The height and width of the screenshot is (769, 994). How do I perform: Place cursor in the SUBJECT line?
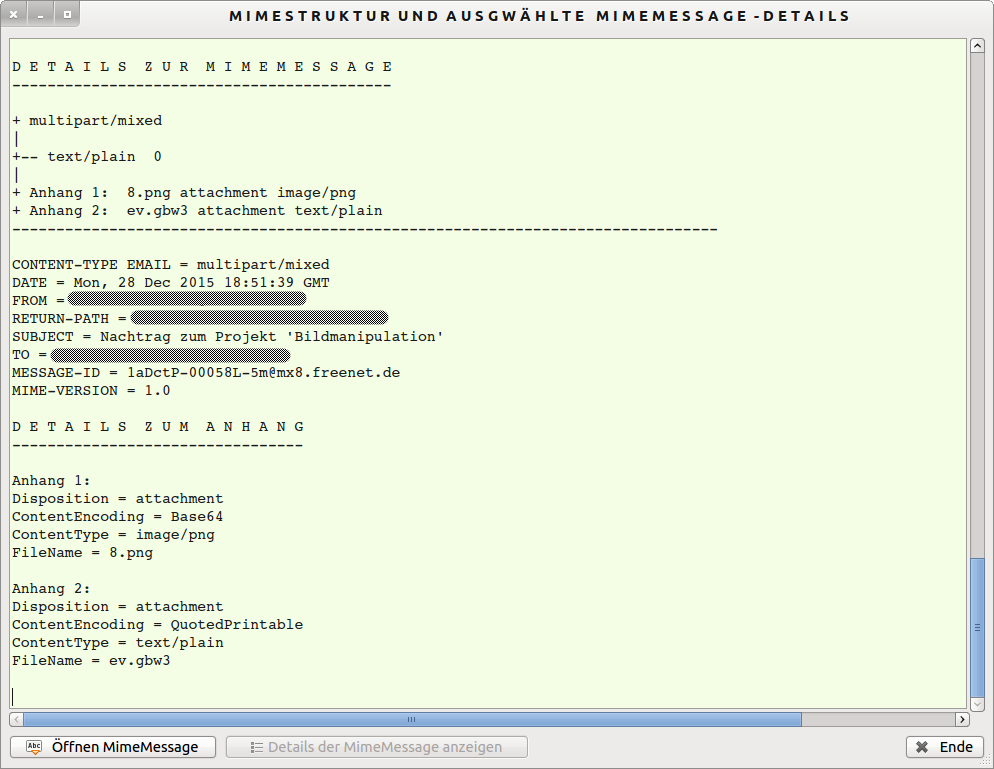[227, 337]
